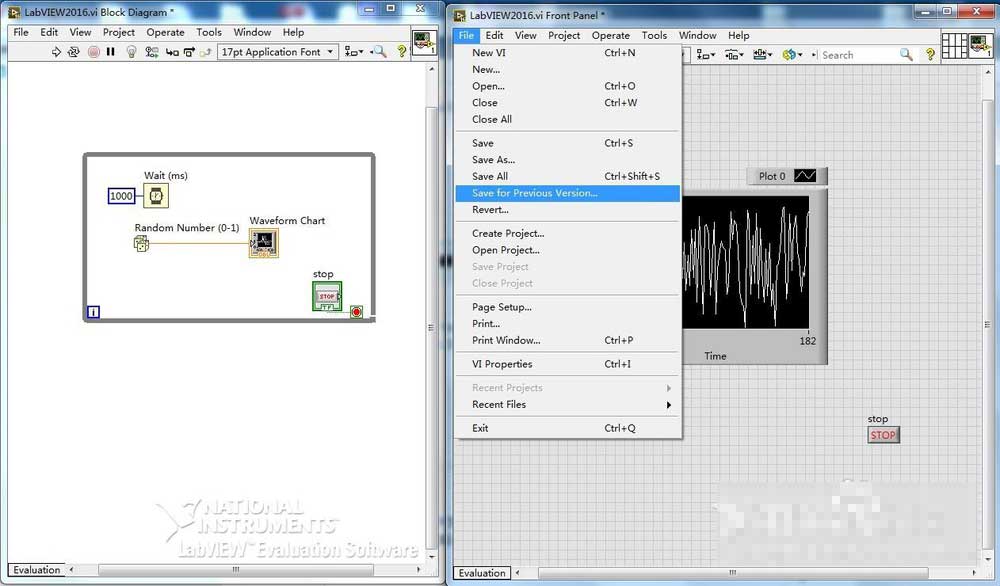
Task: Select Waveform Chart terminal on diagram
Action: pos(263,243)
